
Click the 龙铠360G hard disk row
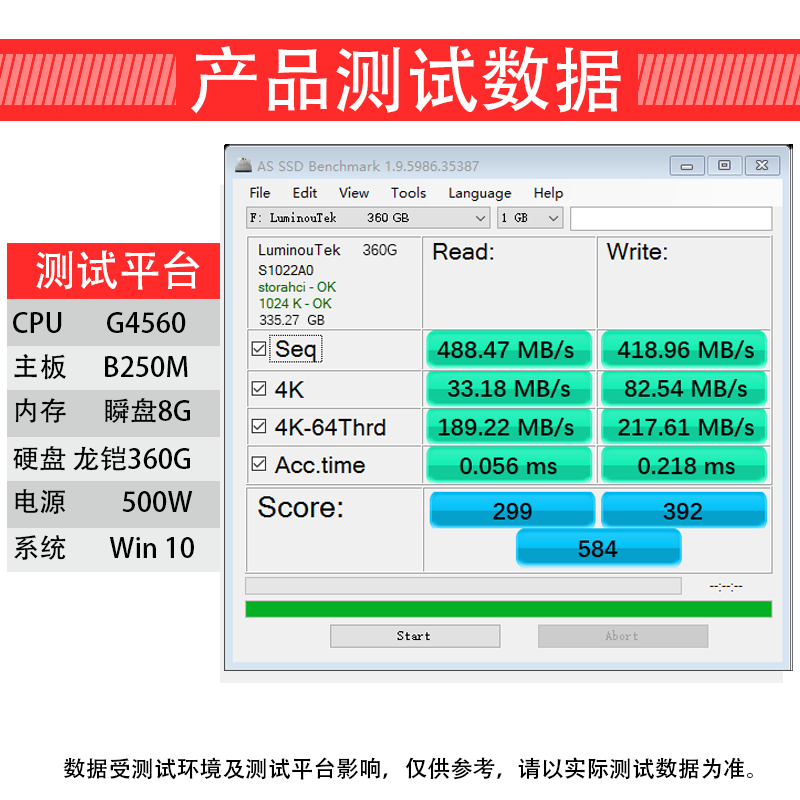tap(113, 459)
